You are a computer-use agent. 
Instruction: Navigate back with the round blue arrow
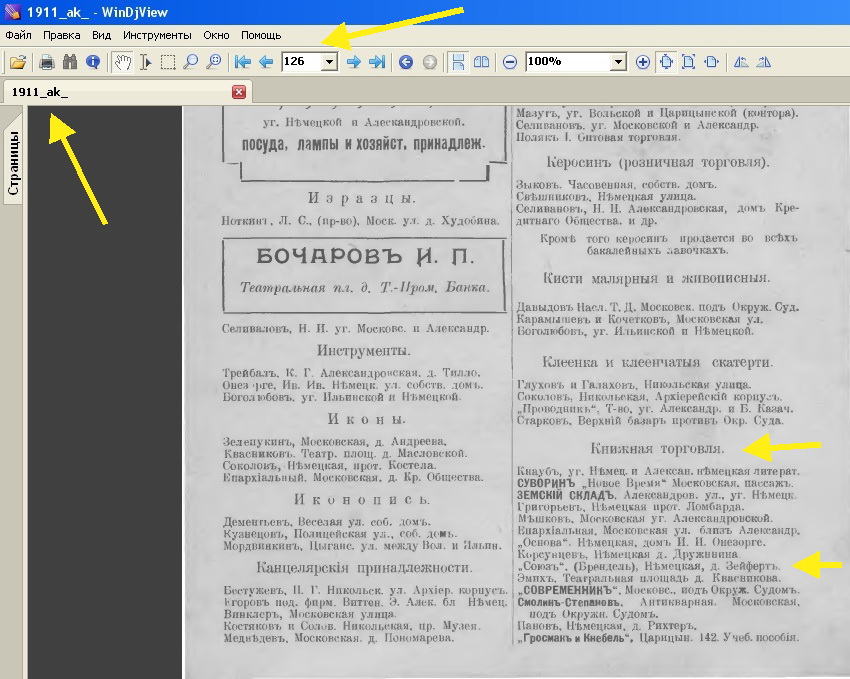click(x=405, y=62)
